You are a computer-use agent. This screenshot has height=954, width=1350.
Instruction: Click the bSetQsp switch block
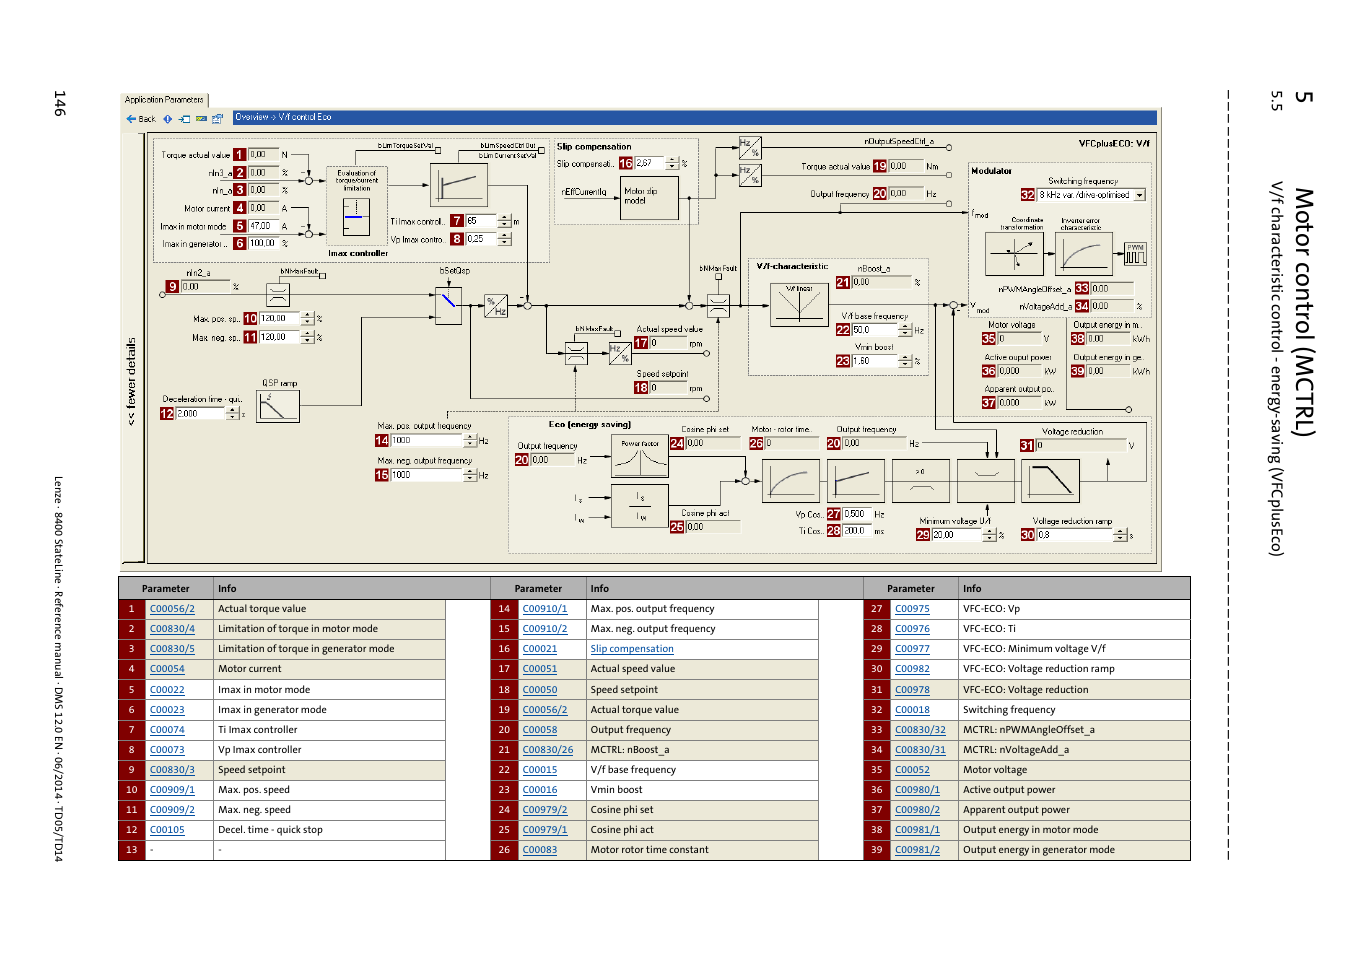click(x=448, y=306)
